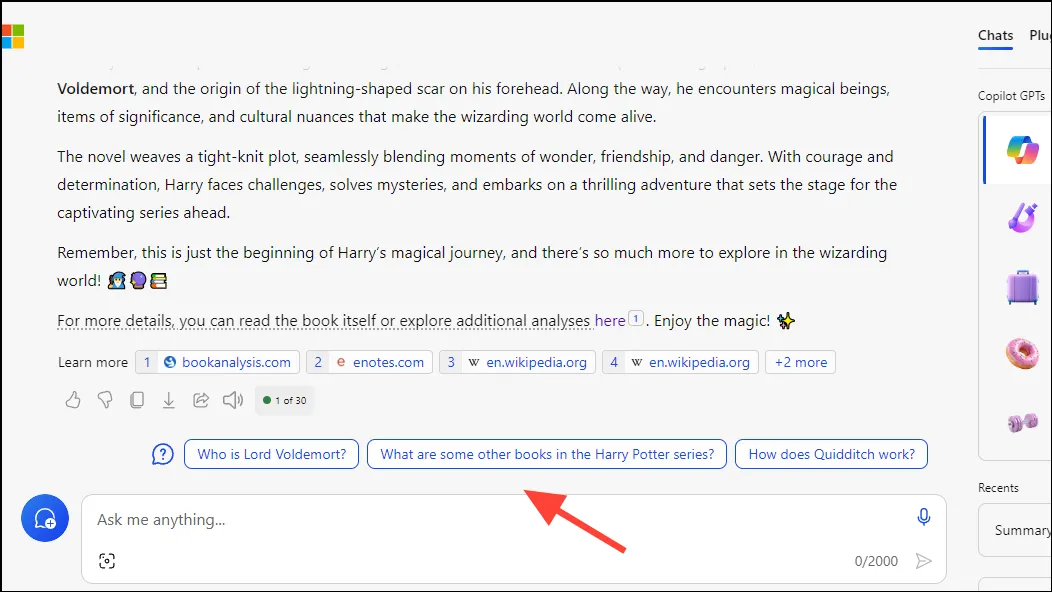
Task: Activate the microphone voice input
Action: pos(924,516)
